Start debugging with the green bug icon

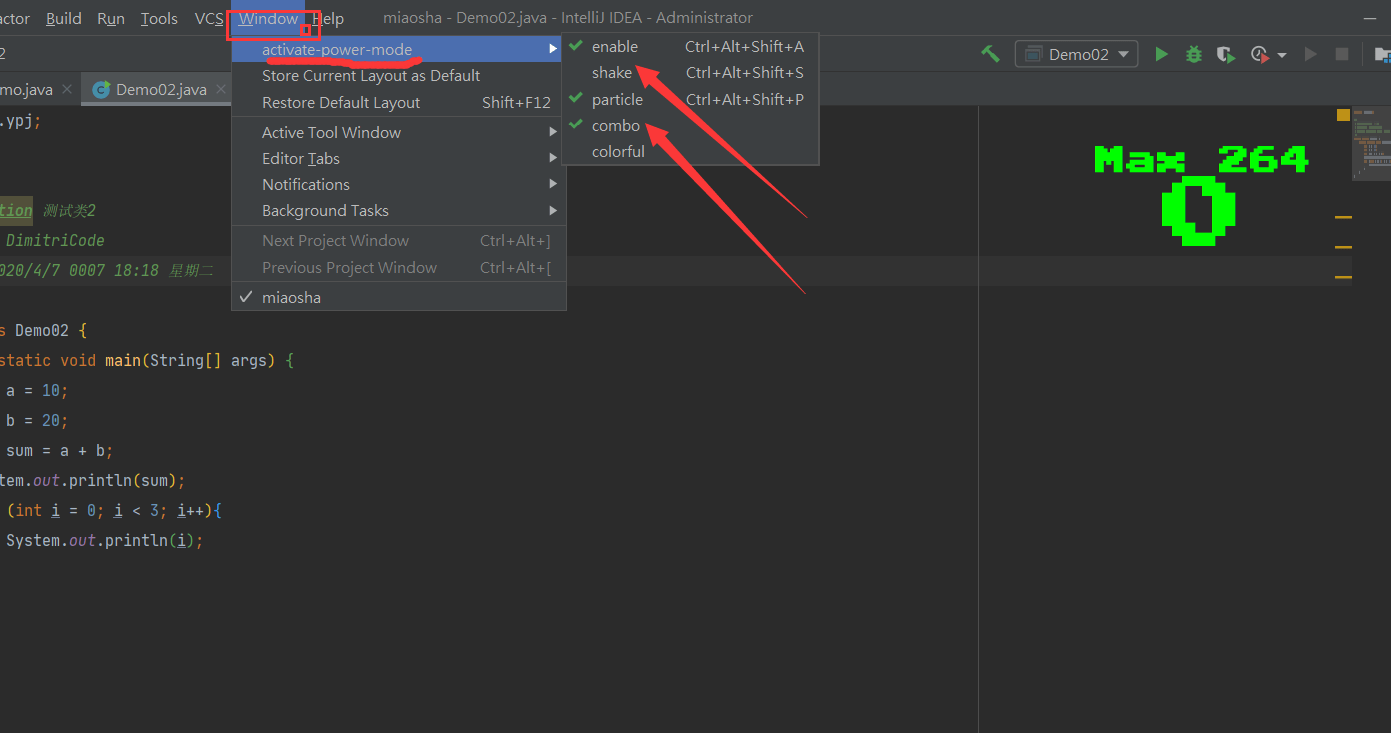point(1193,54)
